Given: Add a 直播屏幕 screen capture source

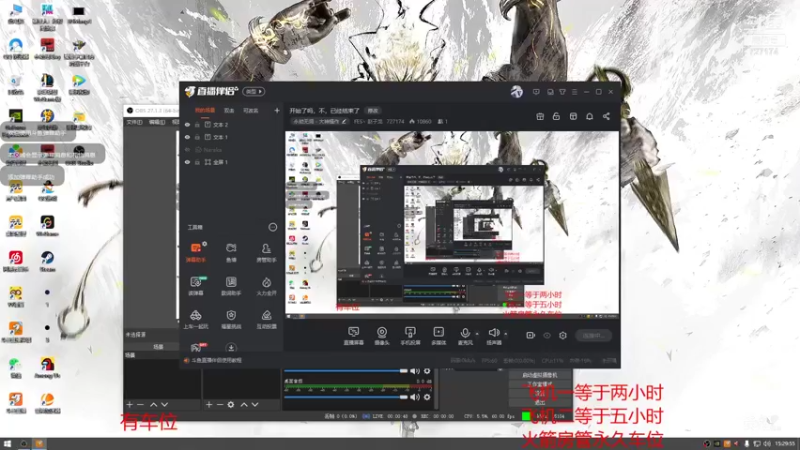Looking at the screenshot, I should click(x=354, y=336).
